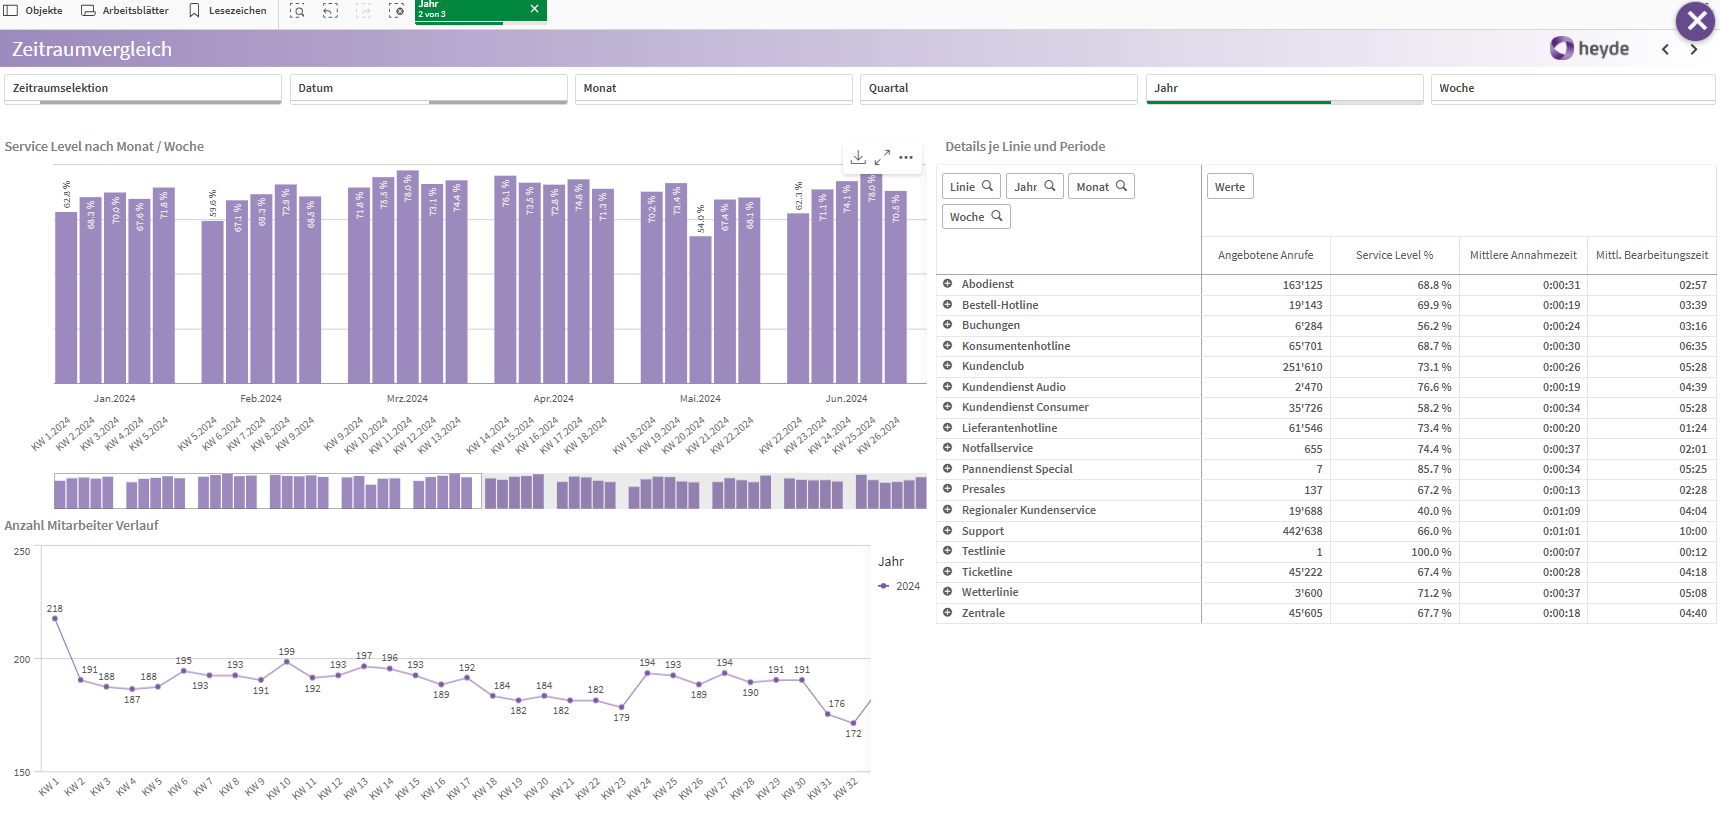Image resolution: width=1720 pixels, height=813 pixels.
Task: Click the chart's mini-overview scroll range
Action: click(268, 492)
